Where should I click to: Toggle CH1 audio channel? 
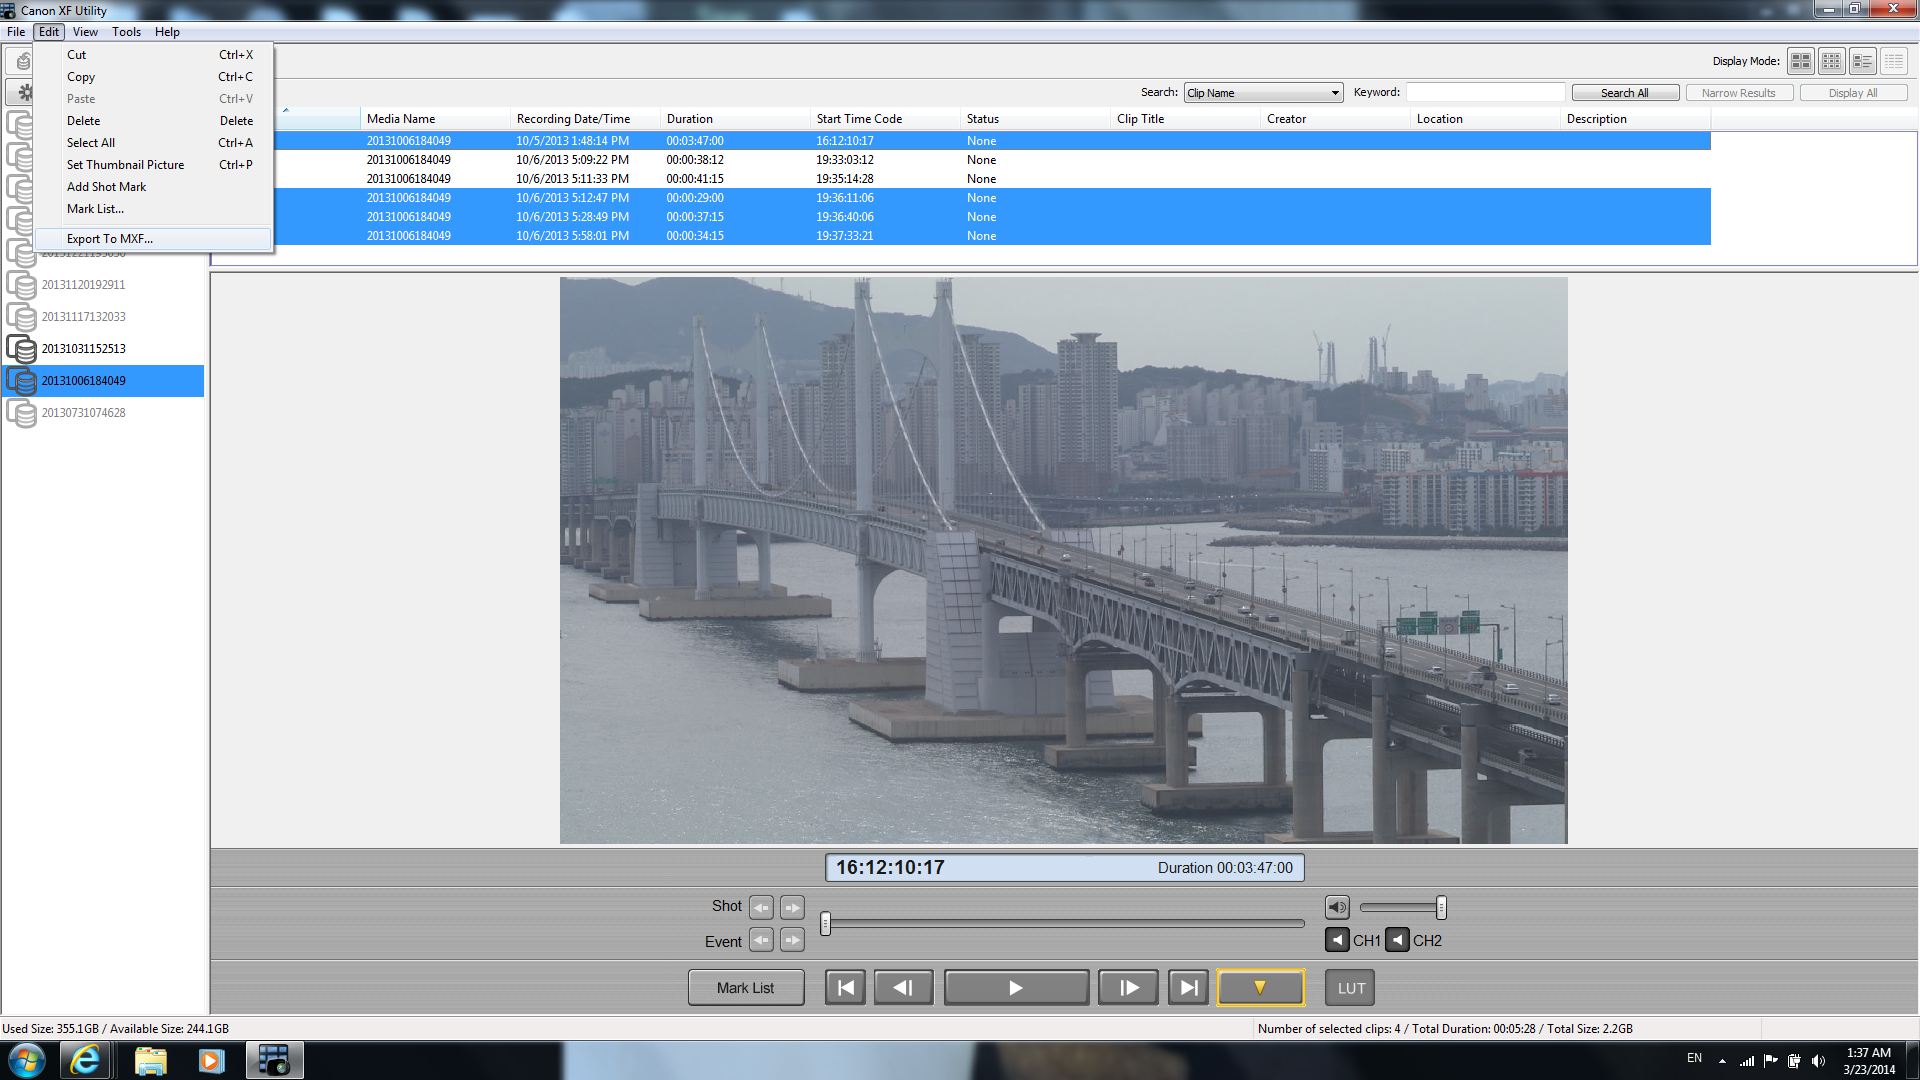click(x=1337, y=940)
